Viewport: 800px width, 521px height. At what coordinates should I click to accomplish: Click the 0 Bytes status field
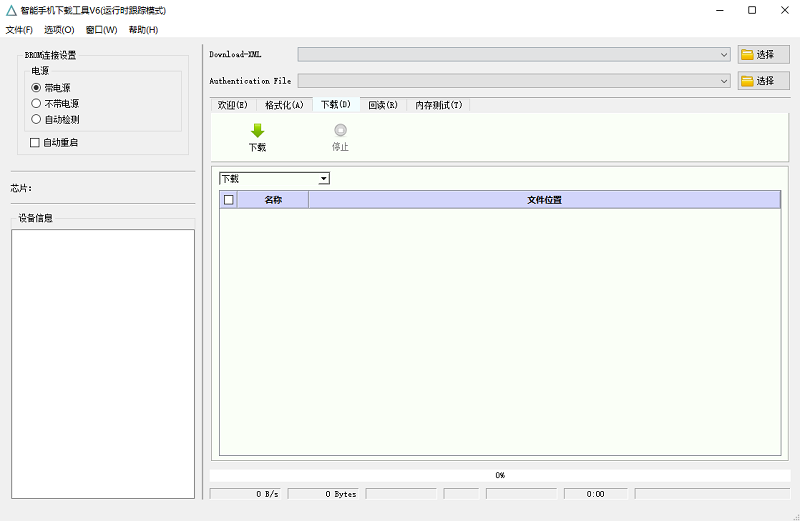tap(323, 494)
